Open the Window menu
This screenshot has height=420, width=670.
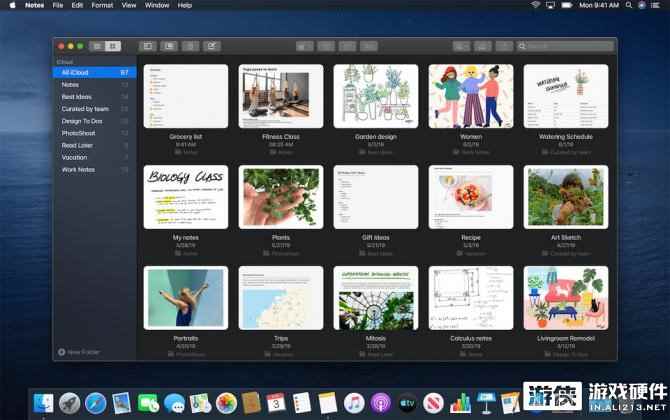point(157,5)
